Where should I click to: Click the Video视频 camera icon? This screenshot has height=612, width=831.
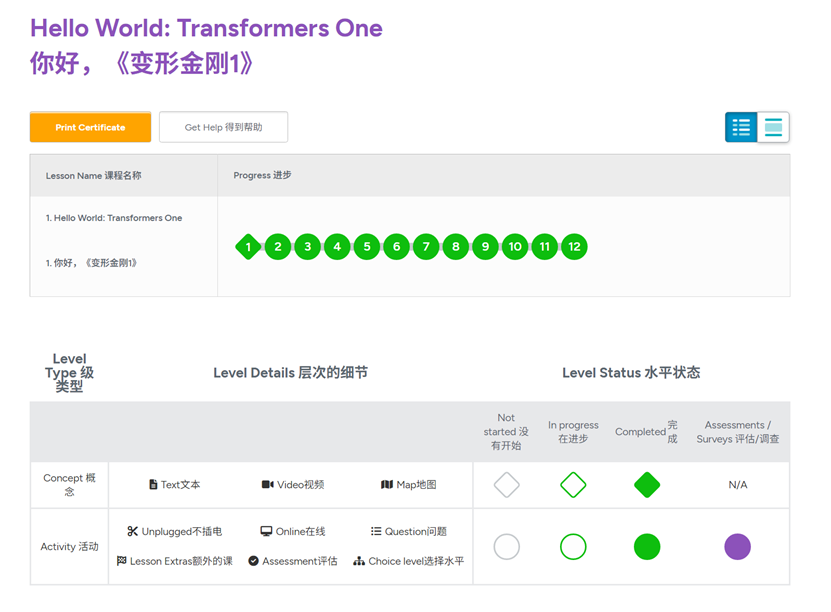(x=268, y=484)
